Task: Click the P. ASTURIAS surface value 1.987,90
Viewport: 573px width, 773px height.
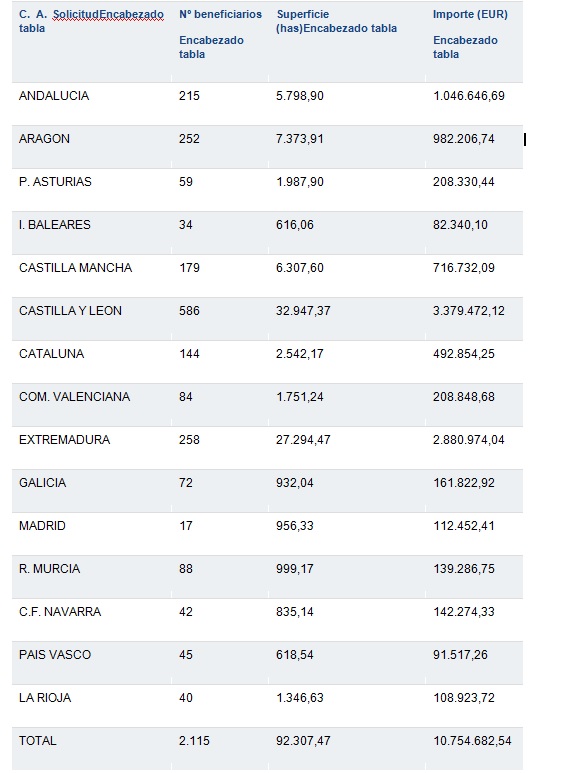Action: [x=299, y=181]
